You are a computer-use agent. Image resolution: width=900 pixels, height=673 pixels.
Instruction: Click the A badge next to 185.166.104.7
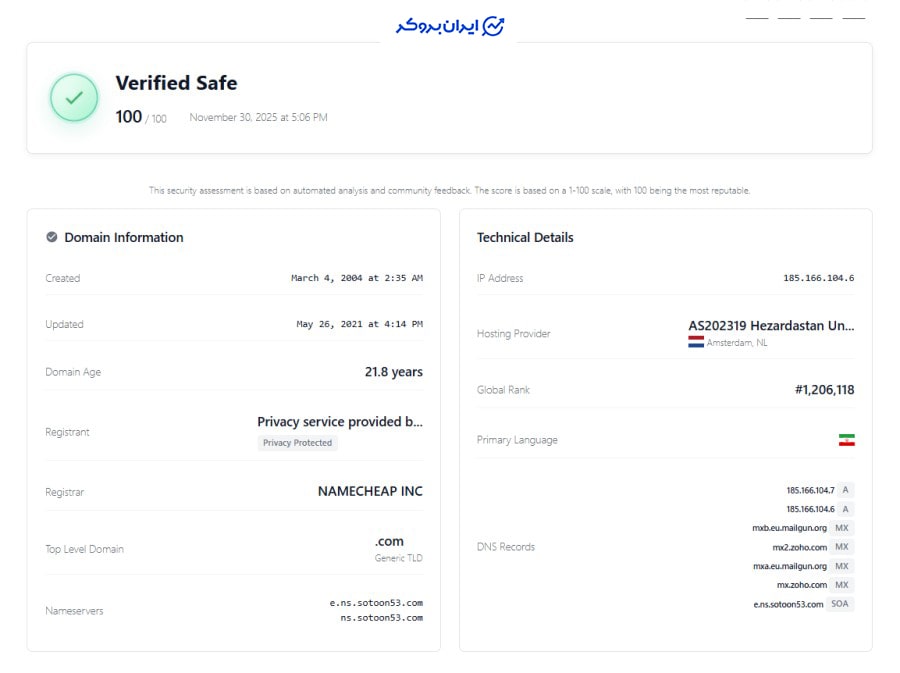pos(845,490)
